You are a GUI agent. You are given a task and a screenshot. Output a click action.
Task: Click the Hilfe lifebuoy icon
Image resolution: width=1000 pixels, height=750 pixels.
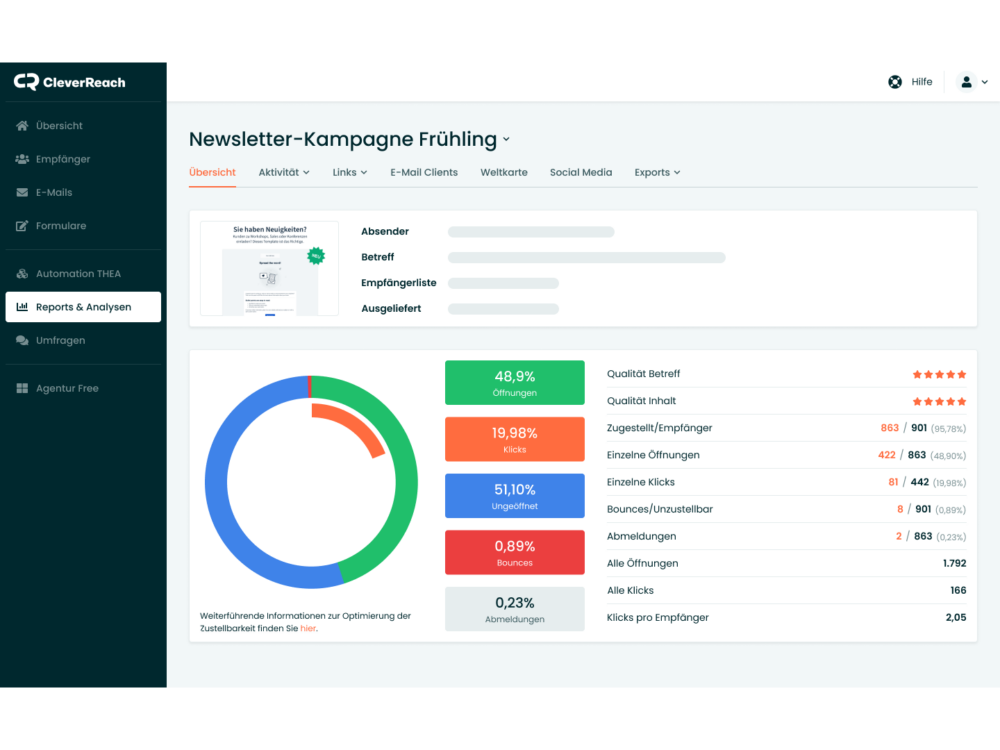tap(895, 82)
